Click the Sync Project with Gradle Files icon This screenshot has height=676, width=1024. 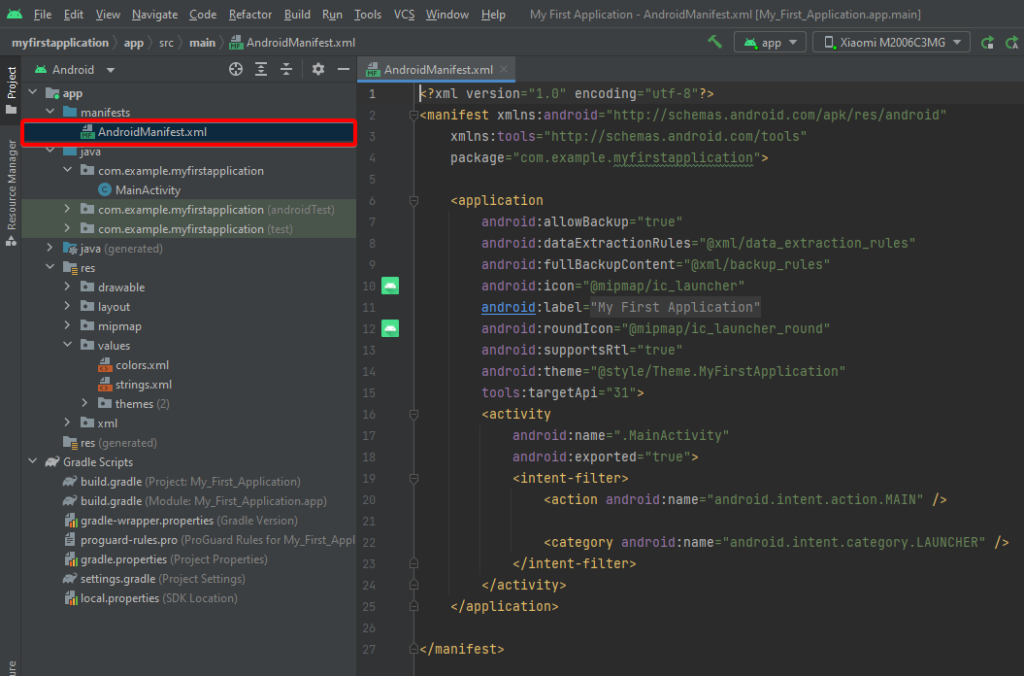986,43
